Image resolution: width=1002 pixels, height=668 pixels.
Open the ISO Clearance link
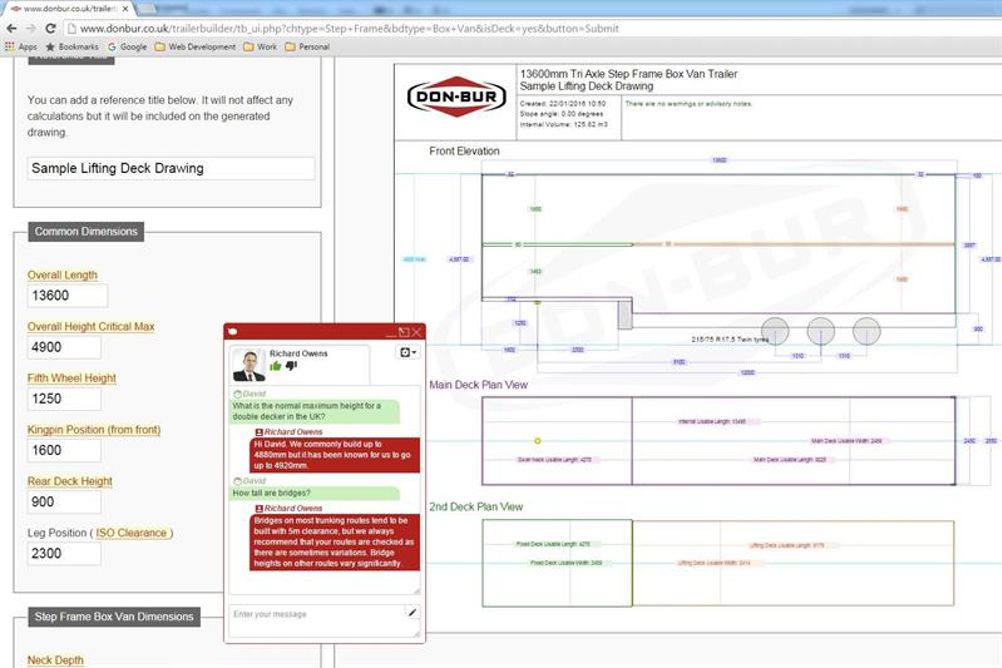(133, 533)
